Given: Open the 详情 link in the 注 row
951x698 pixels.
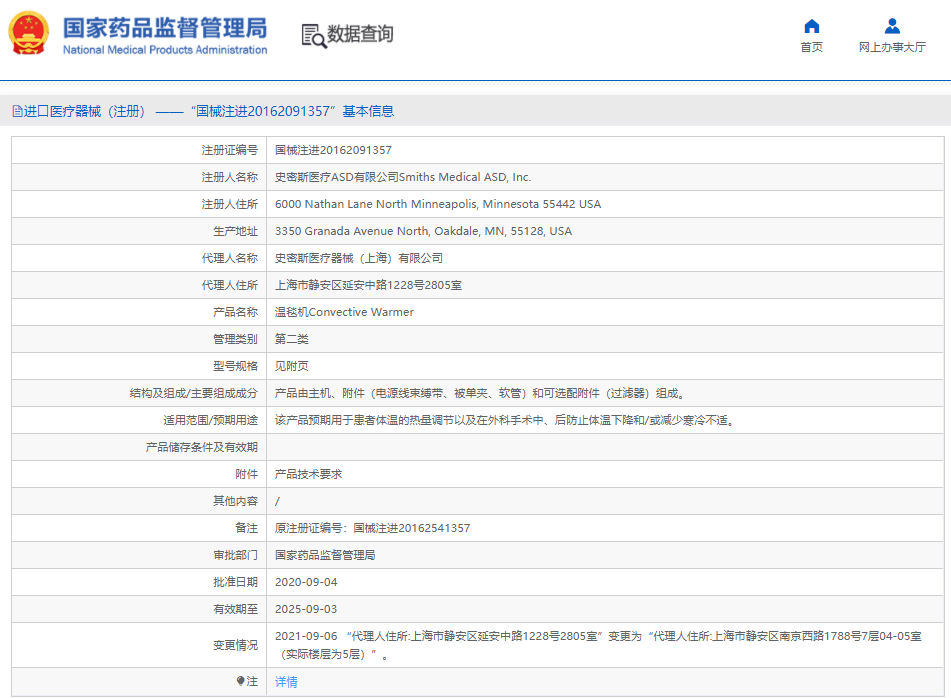Looking at the screenshot, I should pyautogui.click(x=286, y=682).
